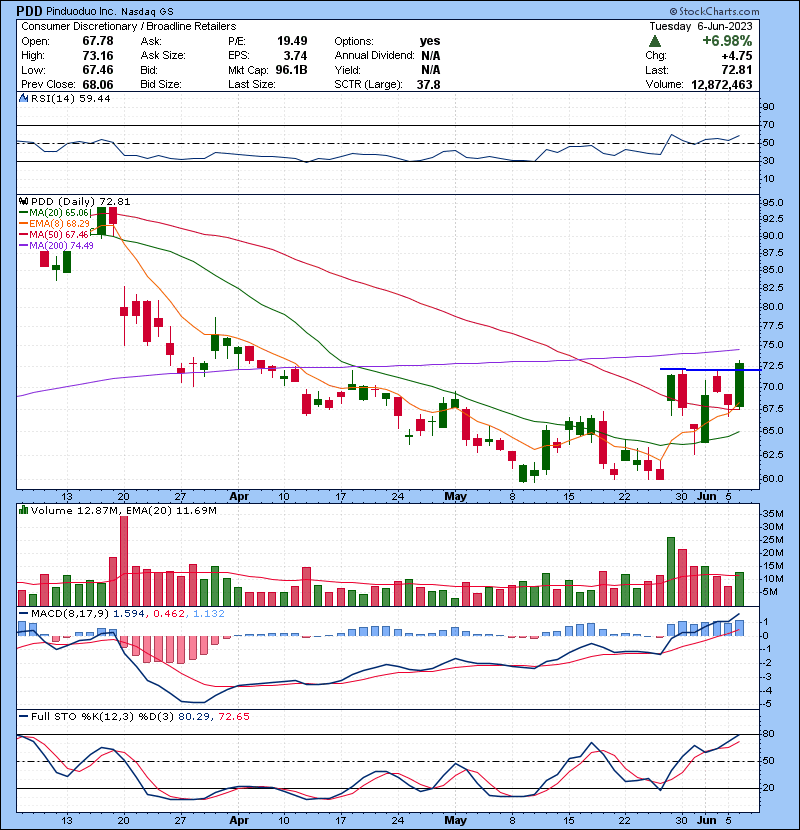Click the Prev Close 68.06 value
This screenshot has width=800, height=830.
click(x=98, y=84)
